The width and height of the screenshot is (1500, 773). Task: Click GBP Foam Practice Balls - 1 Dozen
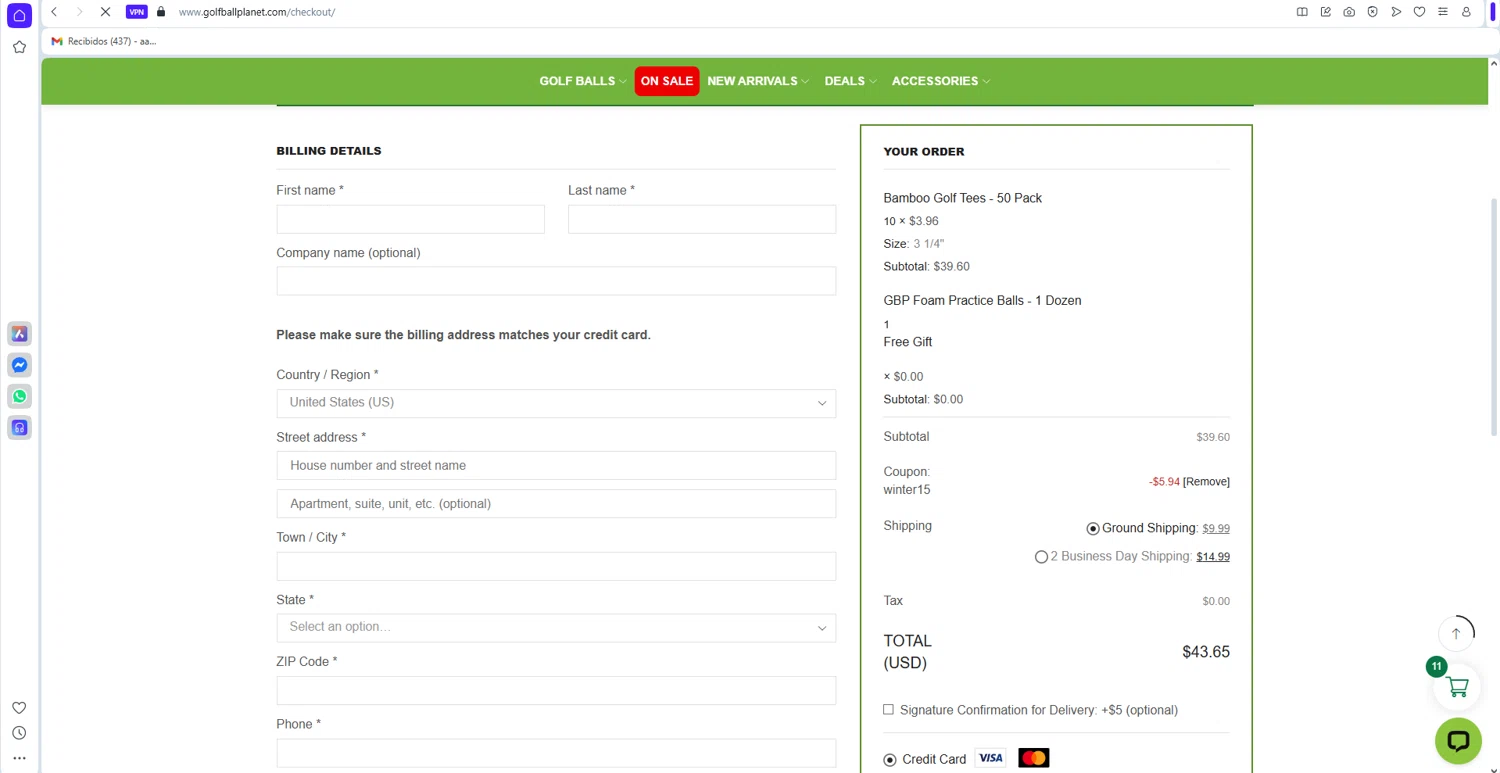tap(982, 300)
